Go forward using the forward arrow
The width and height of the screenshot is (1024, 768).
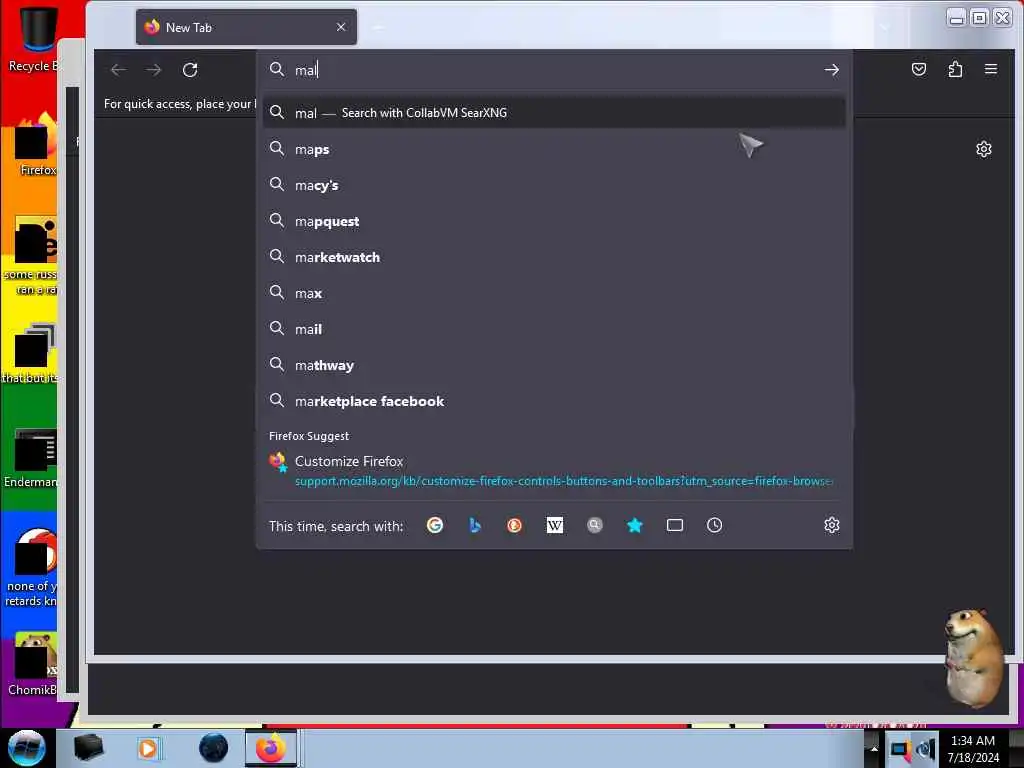[153, 69]
